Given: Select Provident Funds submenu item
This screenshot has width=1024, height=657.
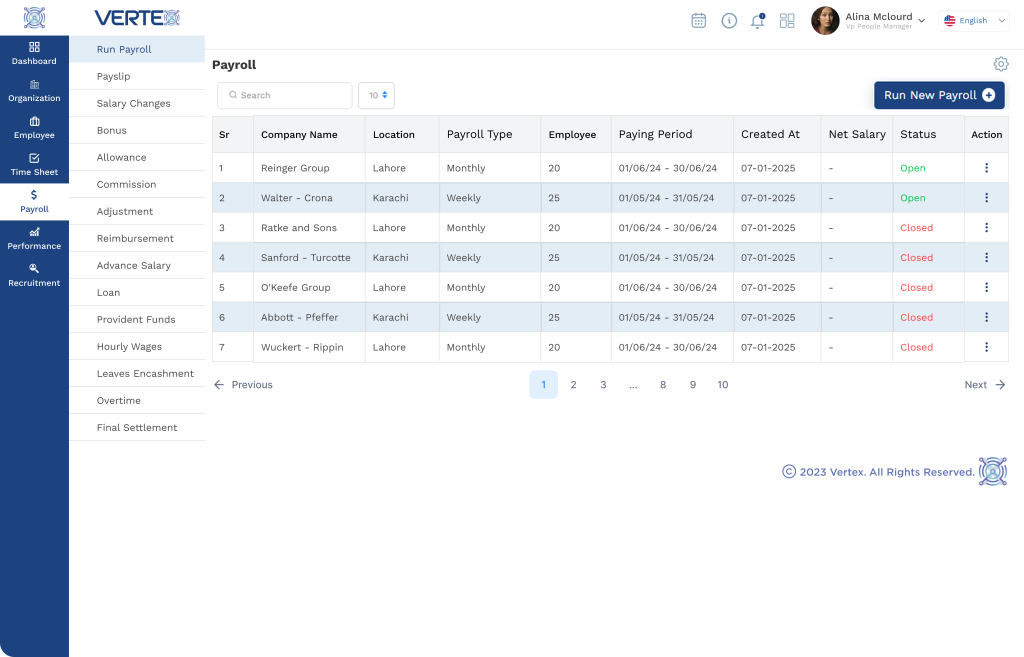Looking at the screenshot, I should click(x=137, y=319).
